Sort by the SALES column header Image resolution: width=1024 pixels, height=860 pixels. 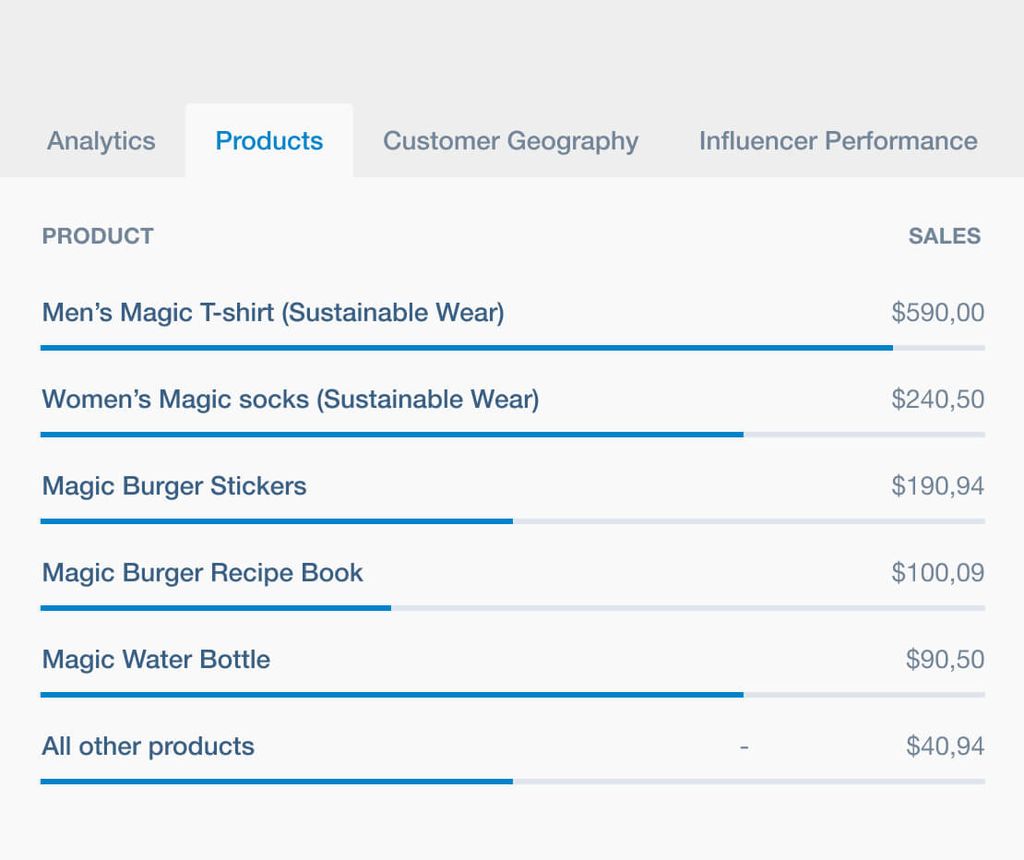pos(944,236)
